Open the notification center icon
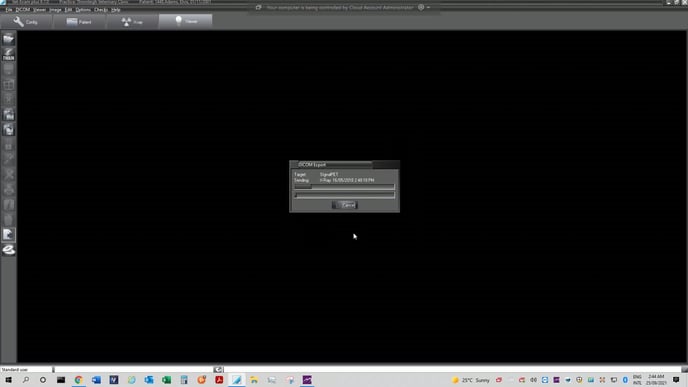Screen dimensions: 688x387 [x=676, y=380]
